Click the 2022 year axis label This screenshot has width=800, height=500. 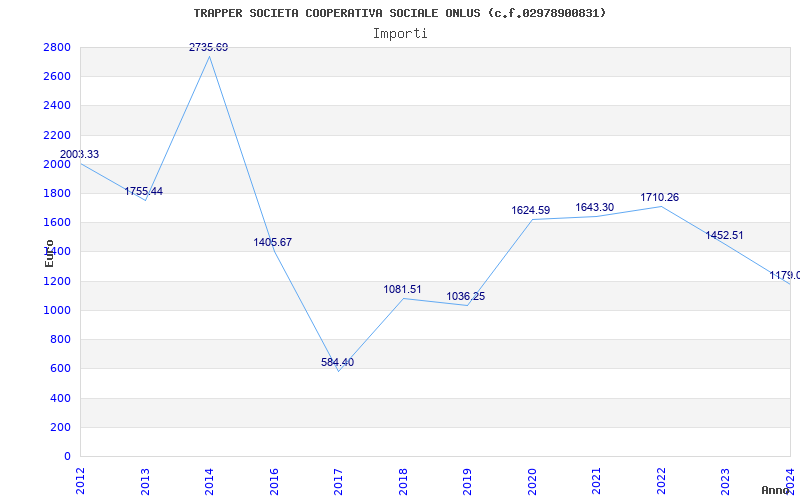[661, 481]
